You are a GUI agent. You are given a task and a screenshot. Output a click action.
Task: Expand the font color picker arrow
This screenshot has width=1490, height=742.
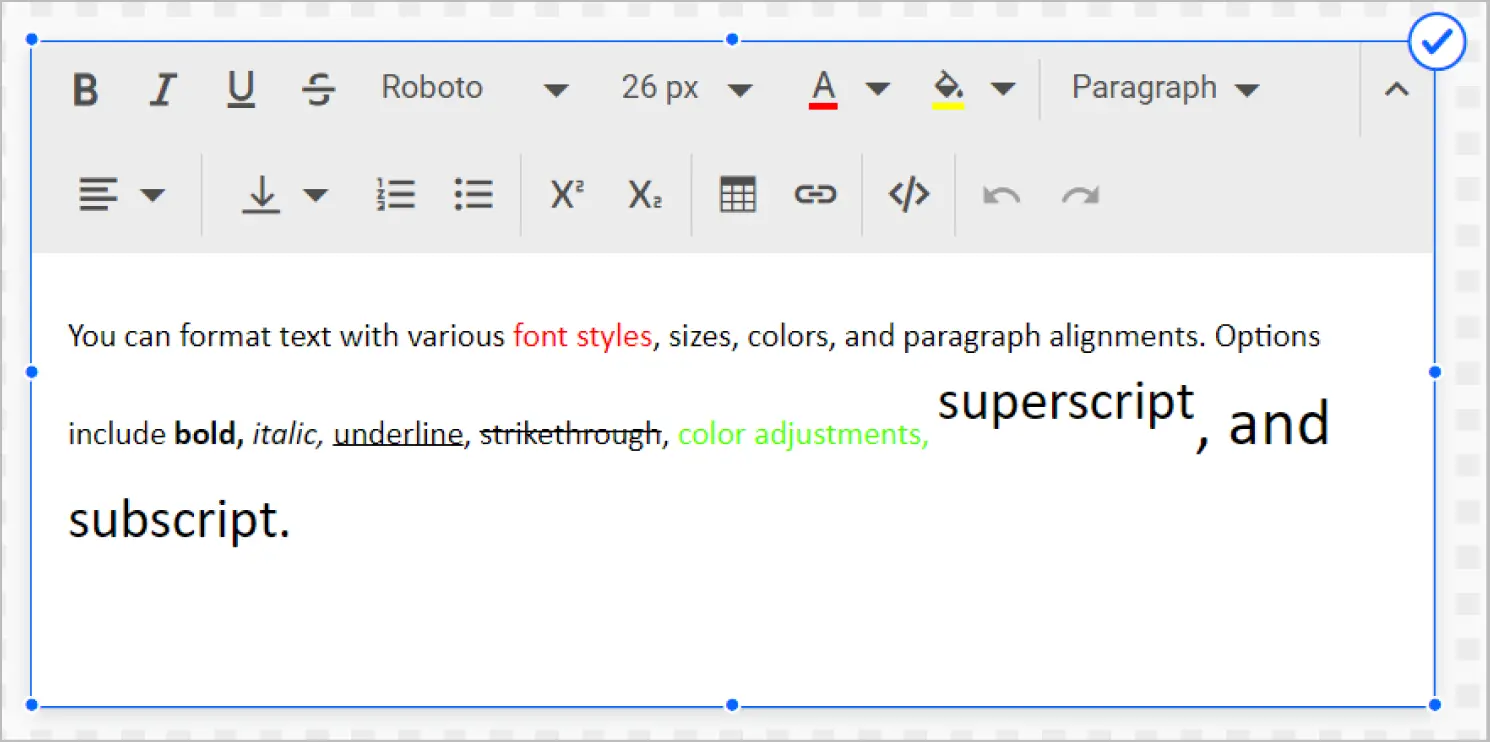[x=877, y=90]
